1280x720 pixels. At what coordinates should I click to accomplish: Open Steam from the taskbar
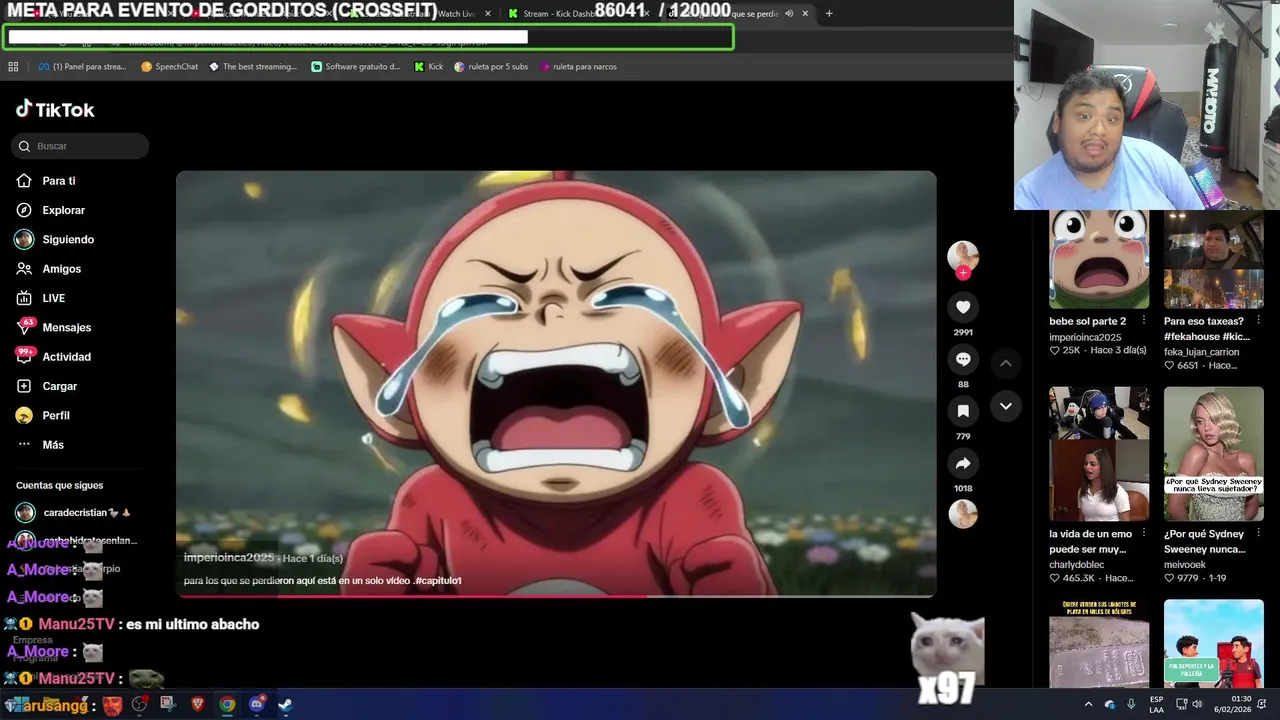click(x=285, y=704)
